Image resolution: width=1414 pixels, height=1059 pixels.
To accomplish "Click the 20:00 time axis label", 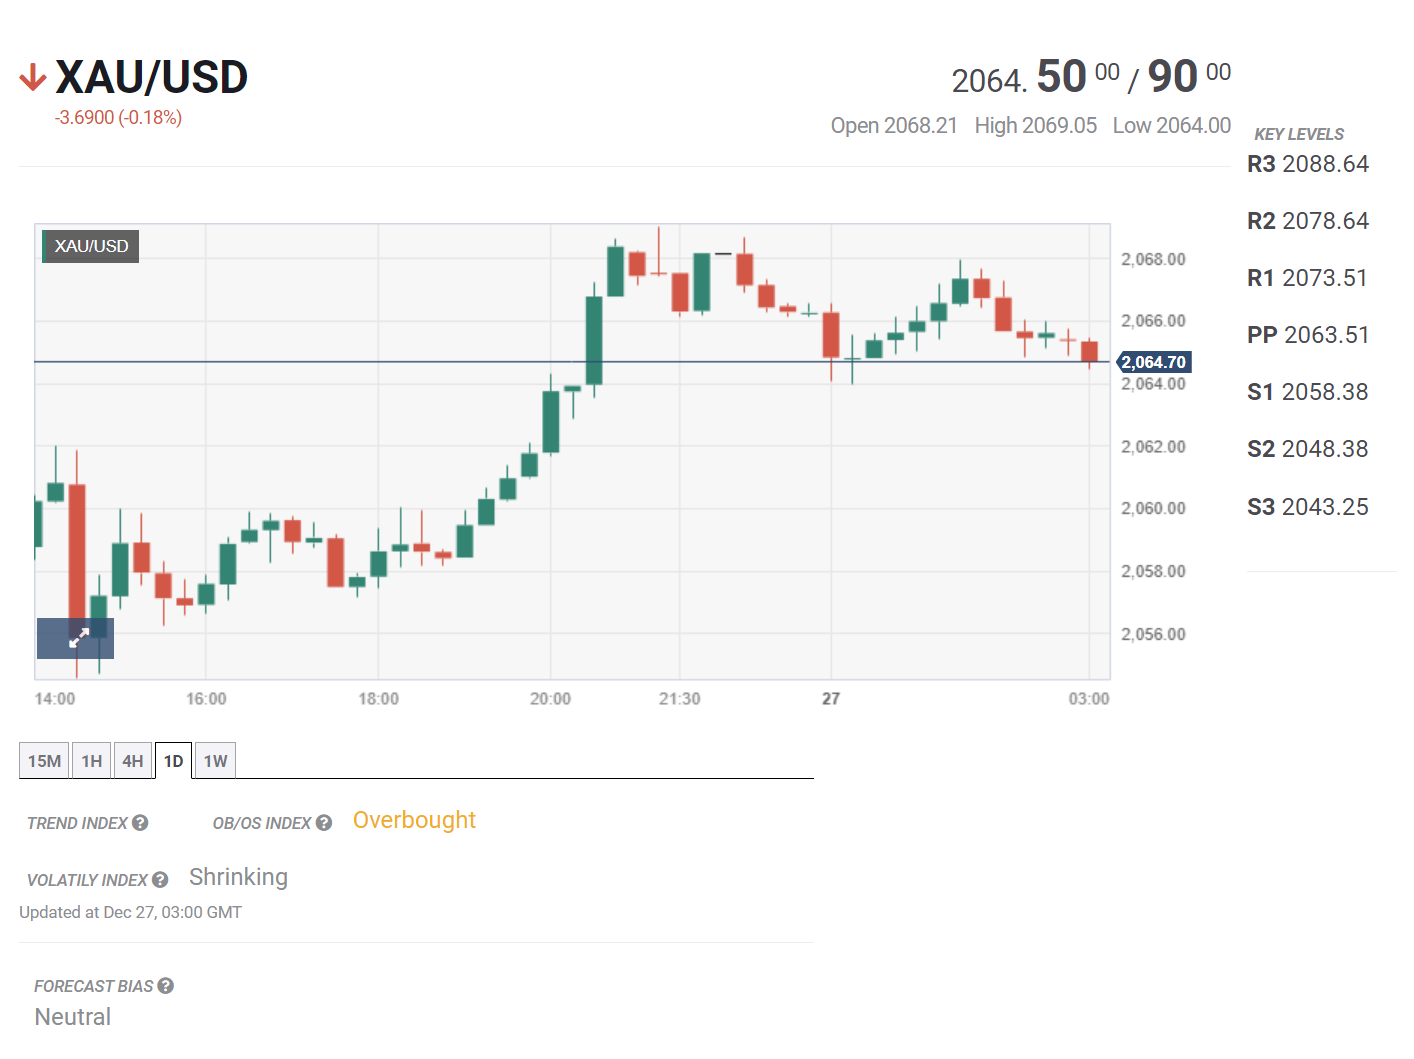I will tap(550, 699).
